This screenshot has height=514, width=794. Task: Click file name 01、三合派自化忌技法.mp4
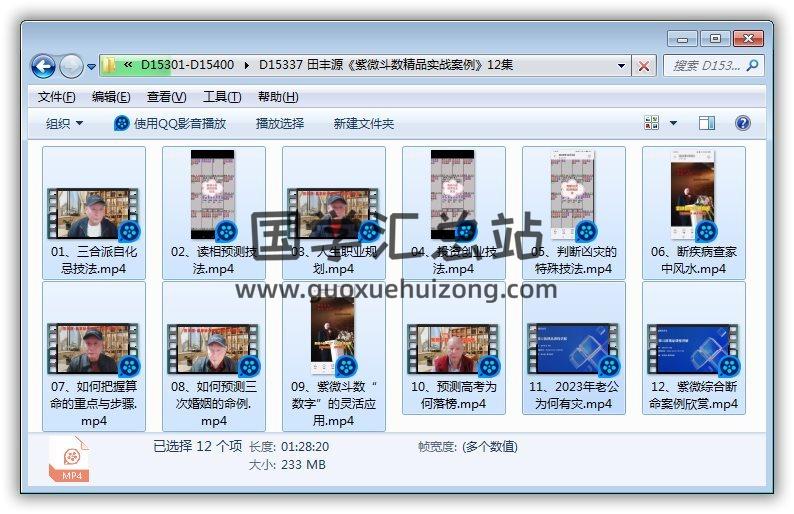(94, 260)
